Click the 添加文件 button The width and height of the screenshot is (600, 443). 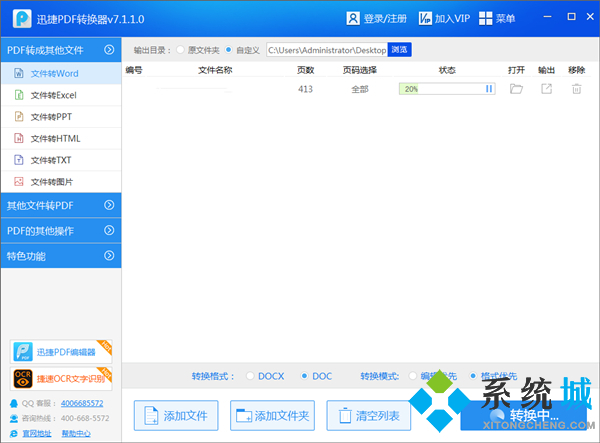coord(175,415)
